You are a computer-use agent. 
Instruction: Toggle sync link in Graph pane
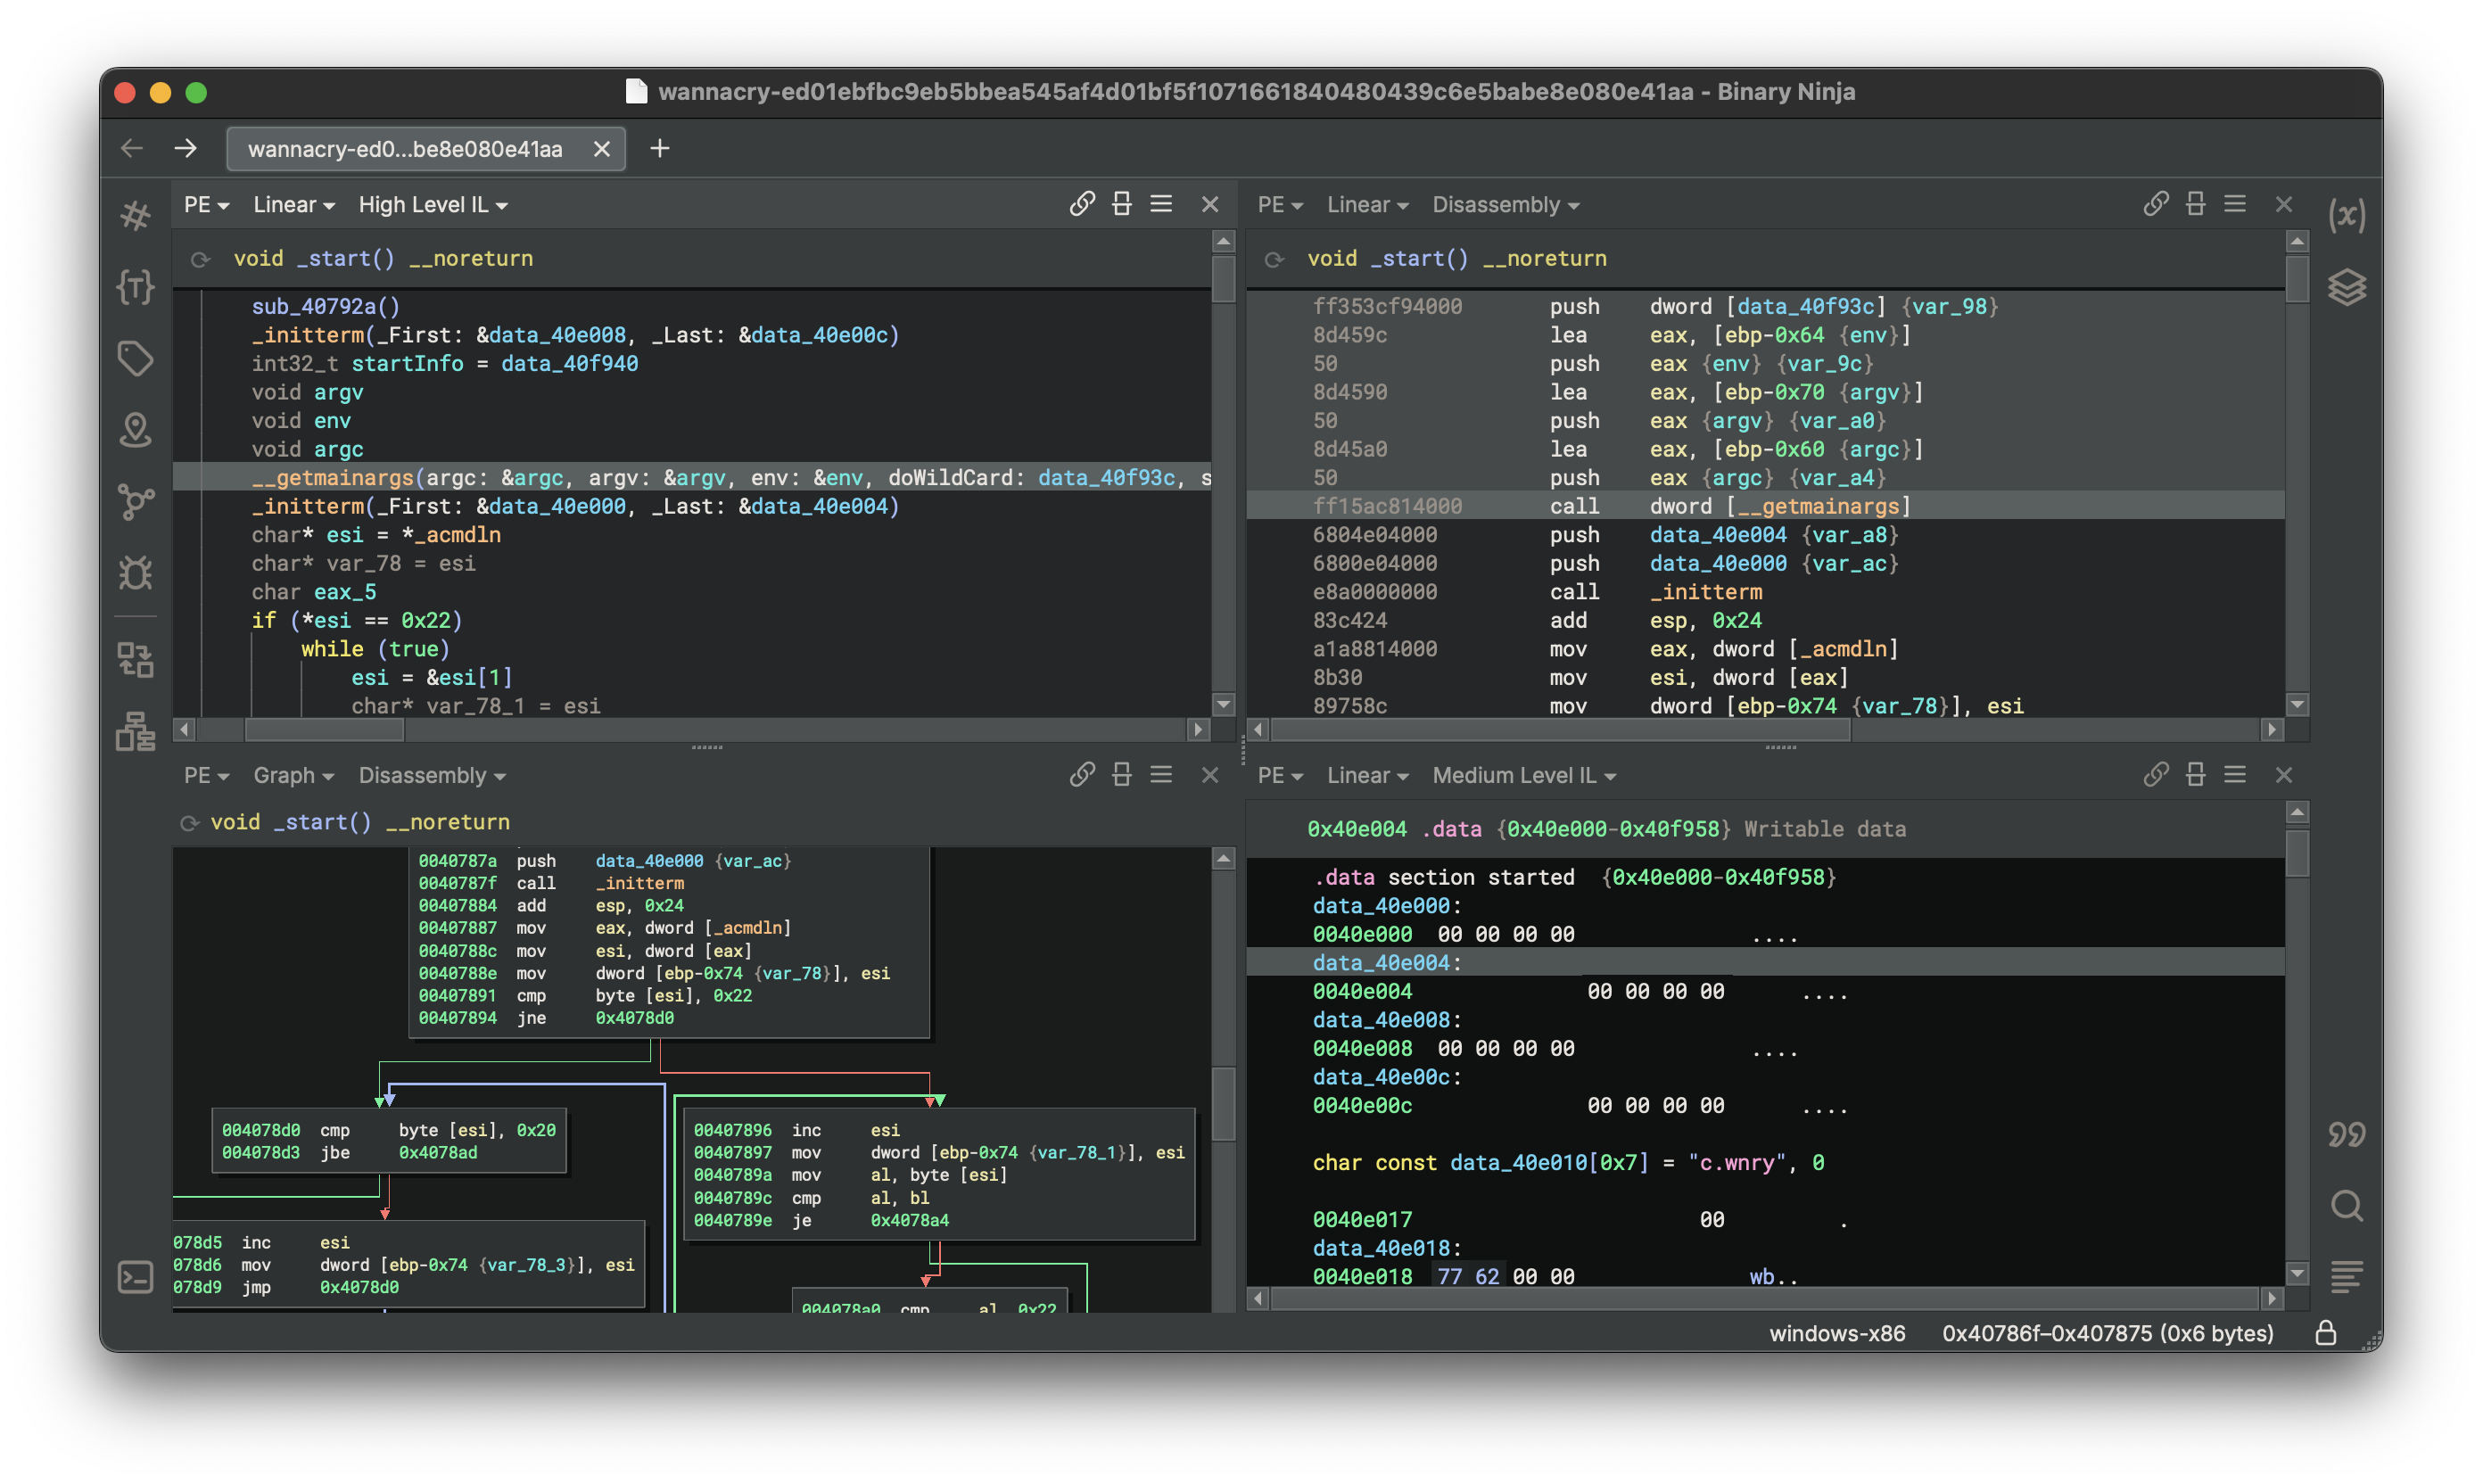[x=1082, y=775]
